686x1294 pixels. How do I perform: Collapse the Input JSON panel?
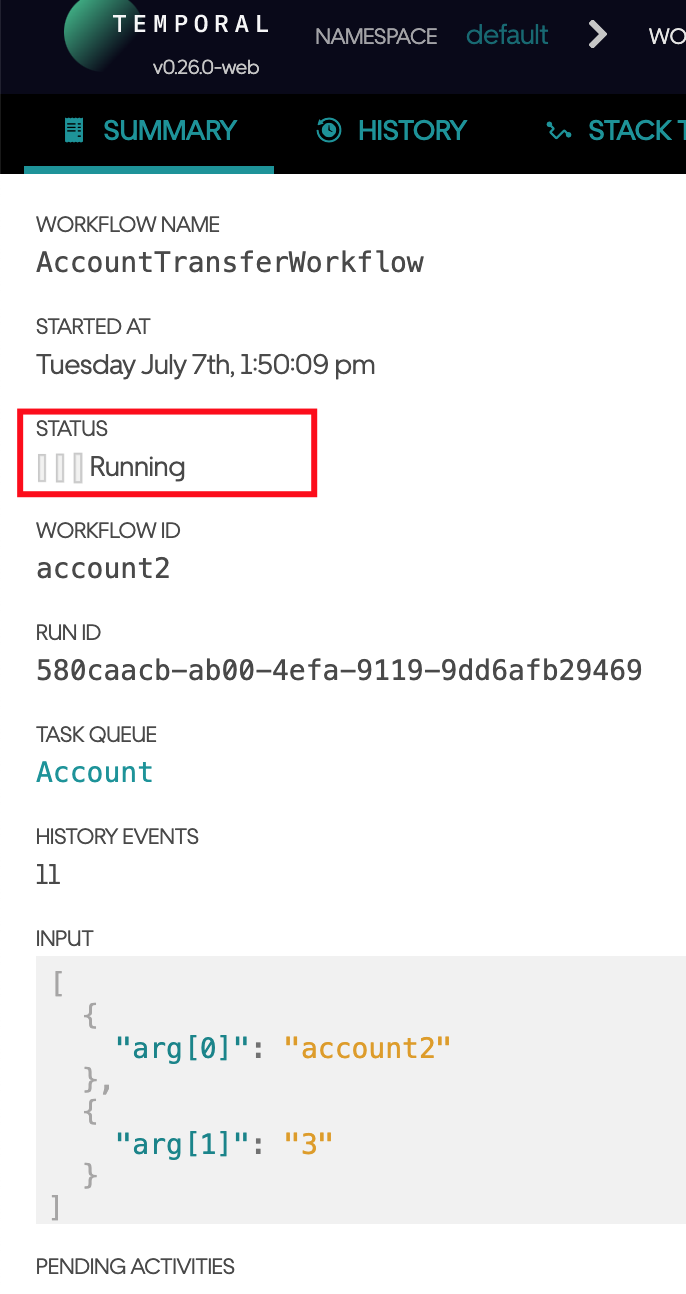click(64, 938)
